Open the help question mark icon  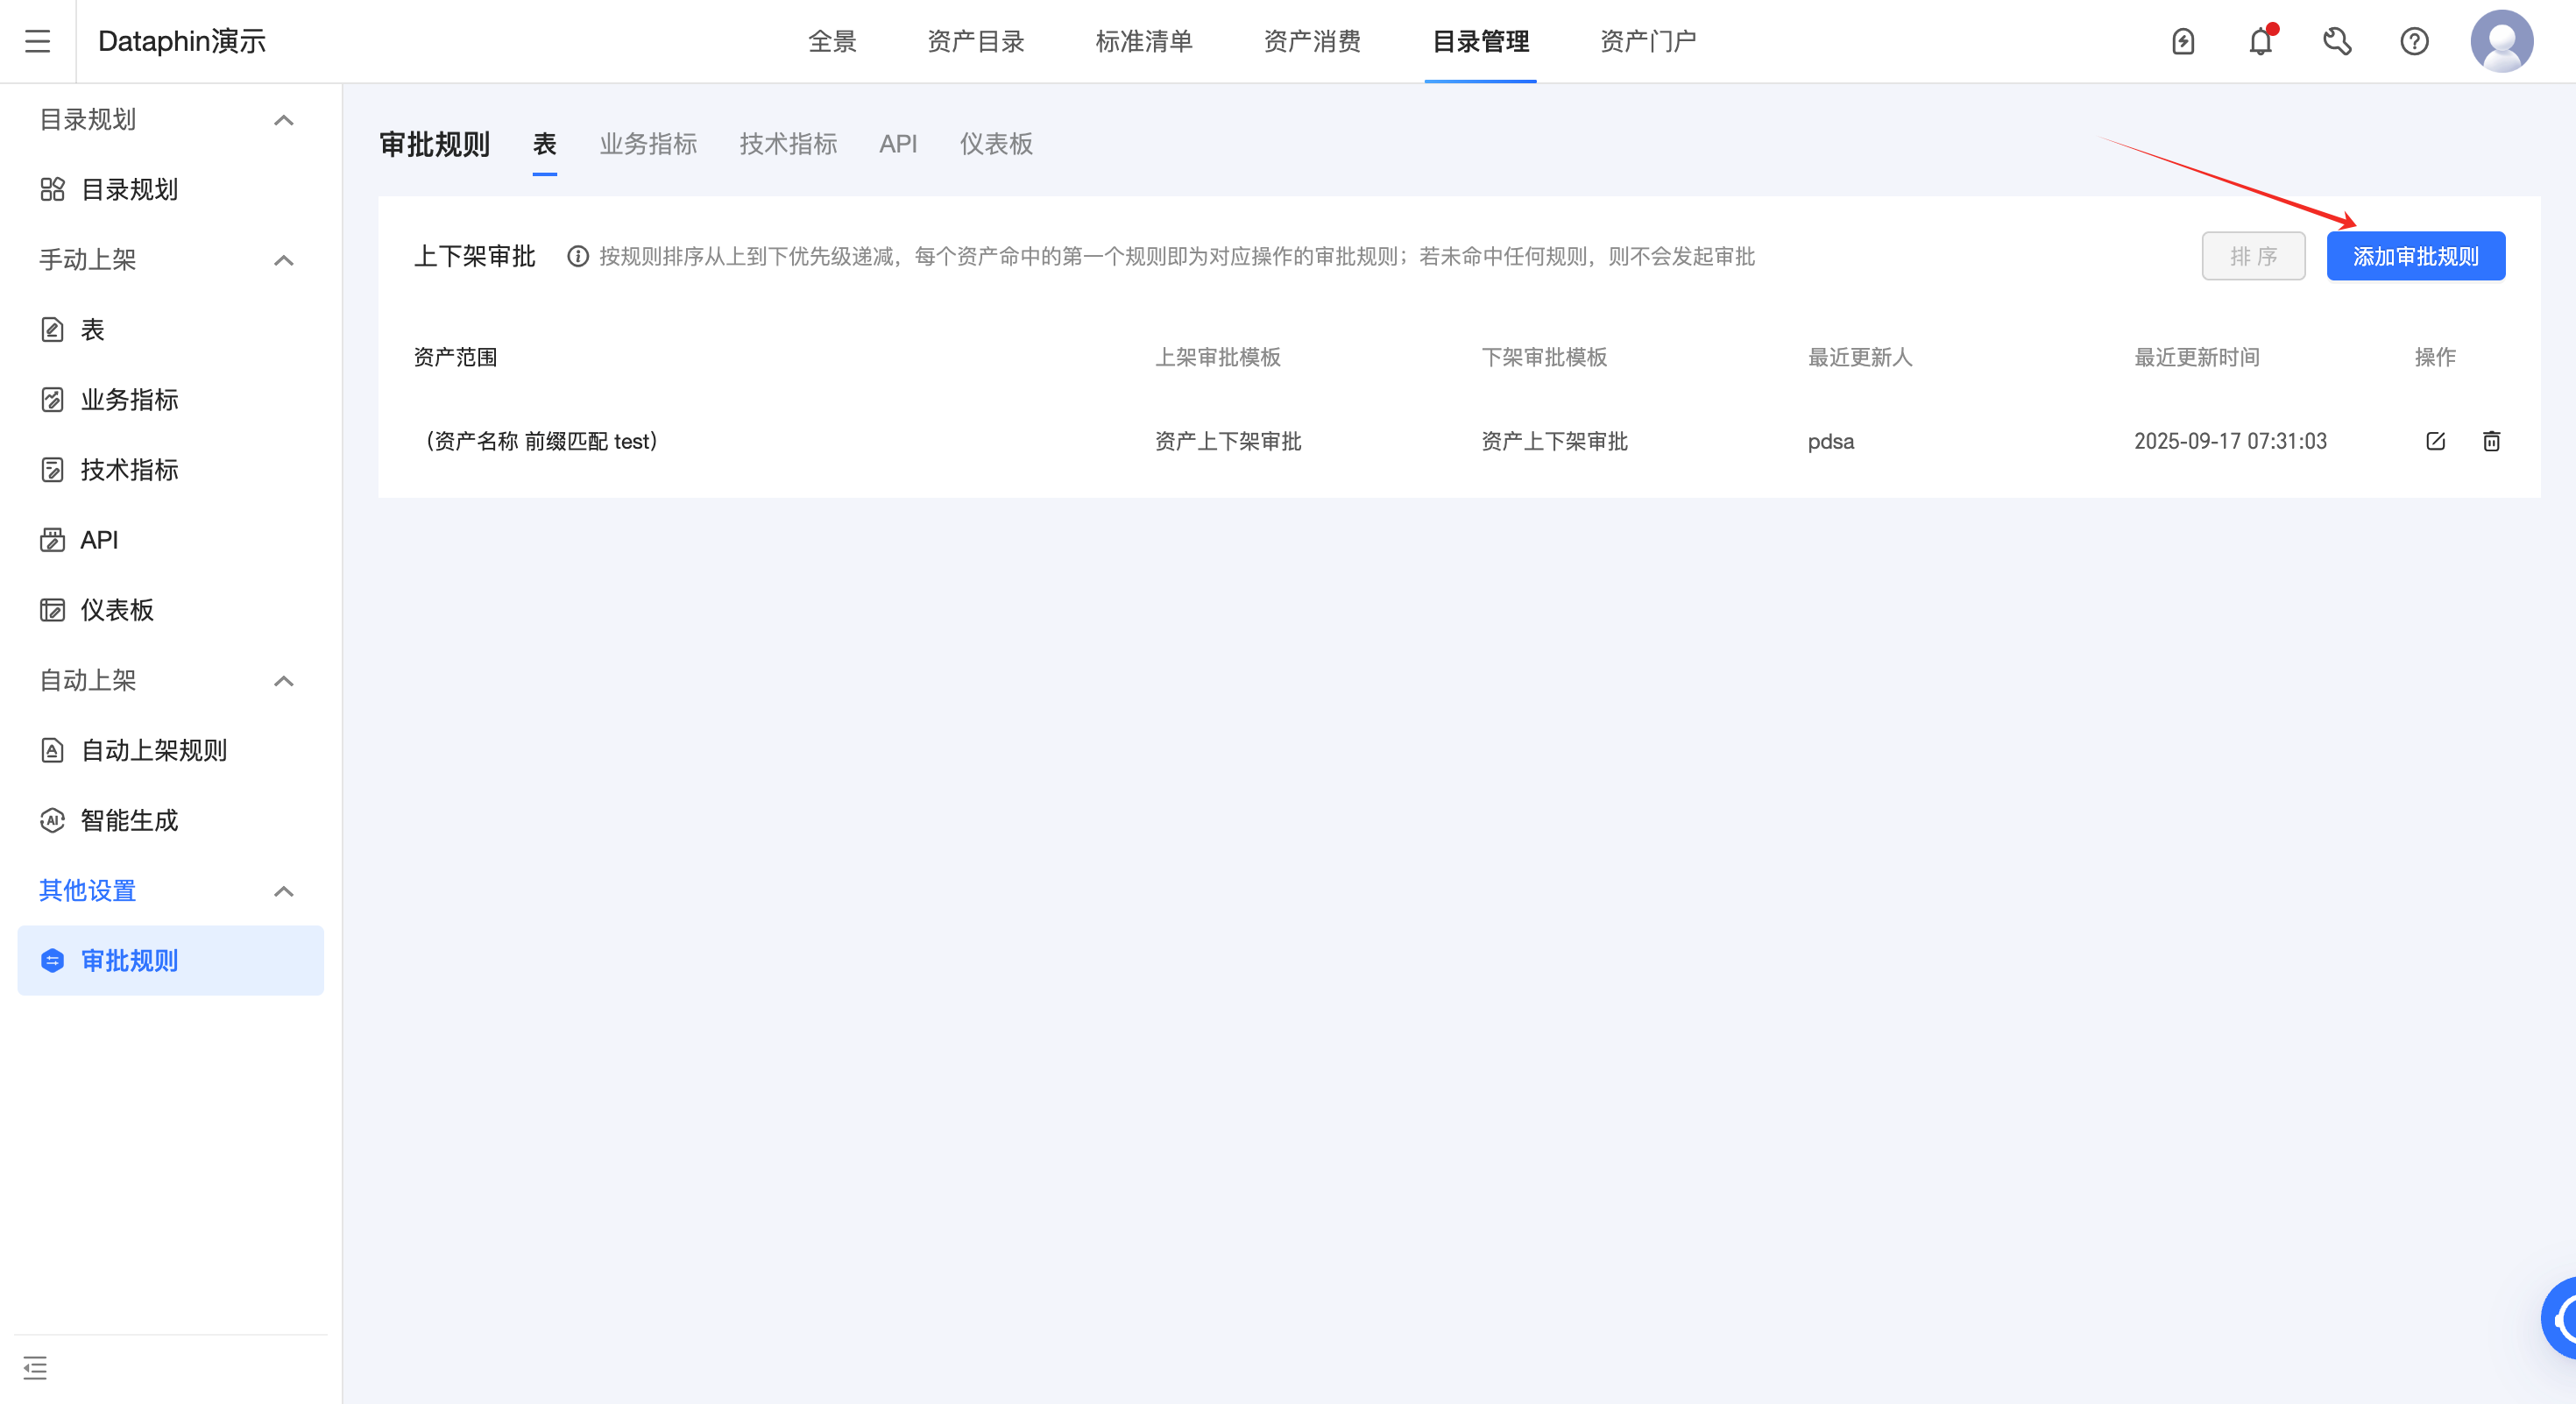pyautogui.click(x=2414, y=41)
